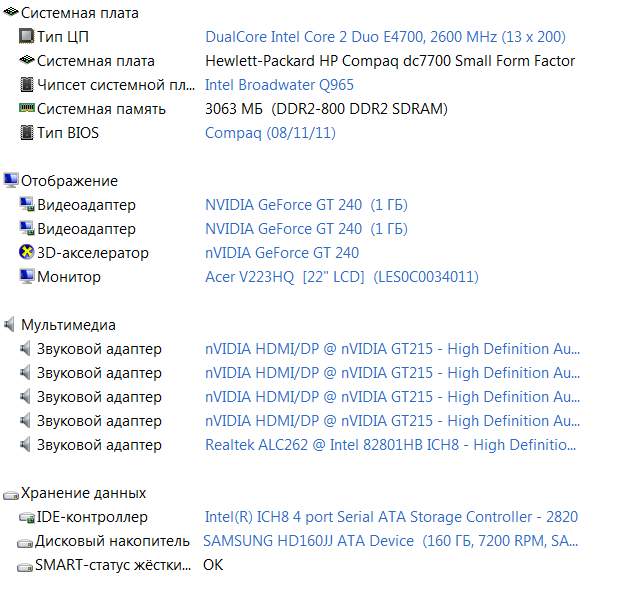This screenshot has width=618, height=603.
Task: Click the Дисковый накопитель drive icon
Action: [x=27, y=541]
